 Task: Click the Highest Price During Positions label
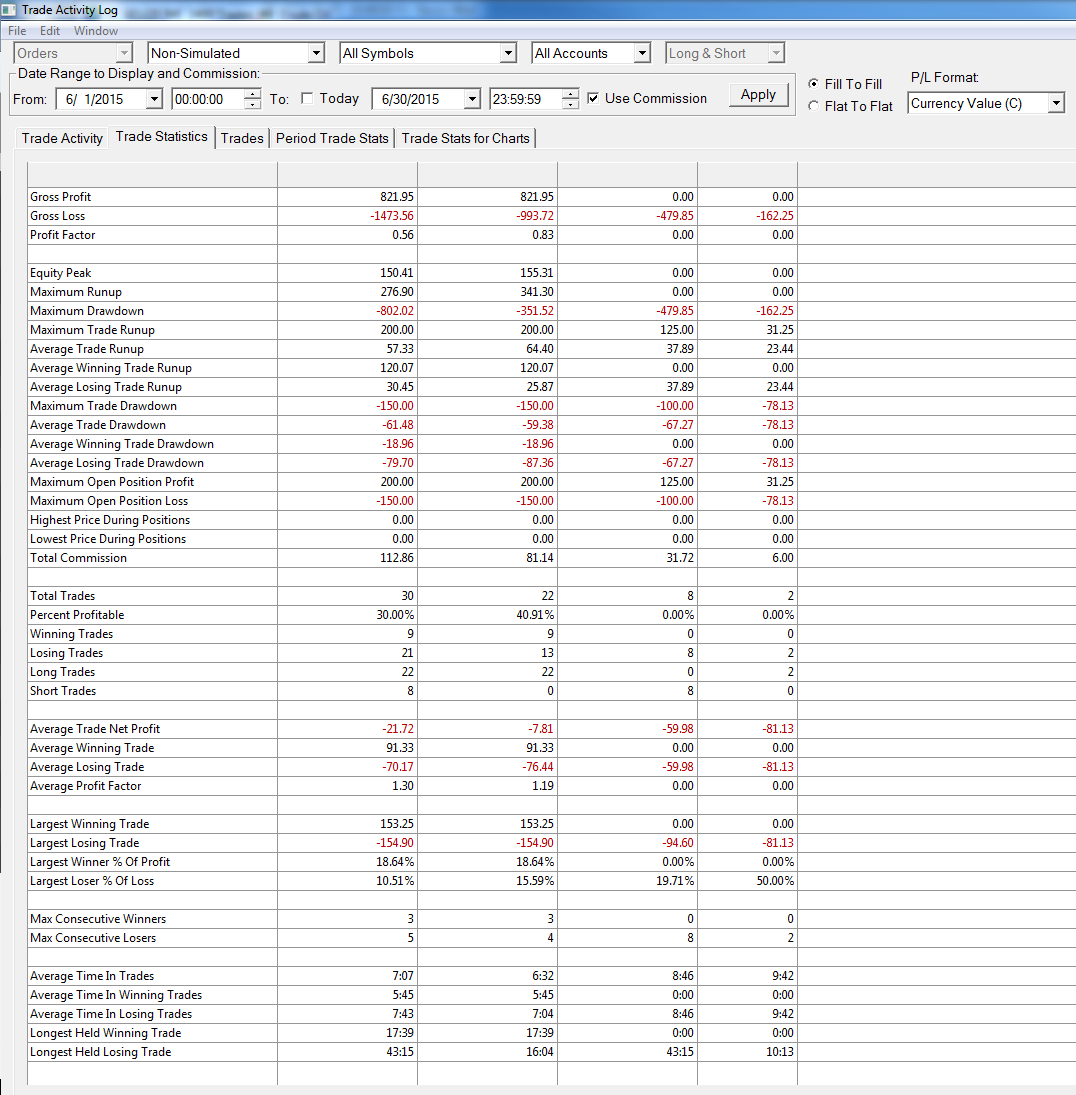[x=110, y=520]
